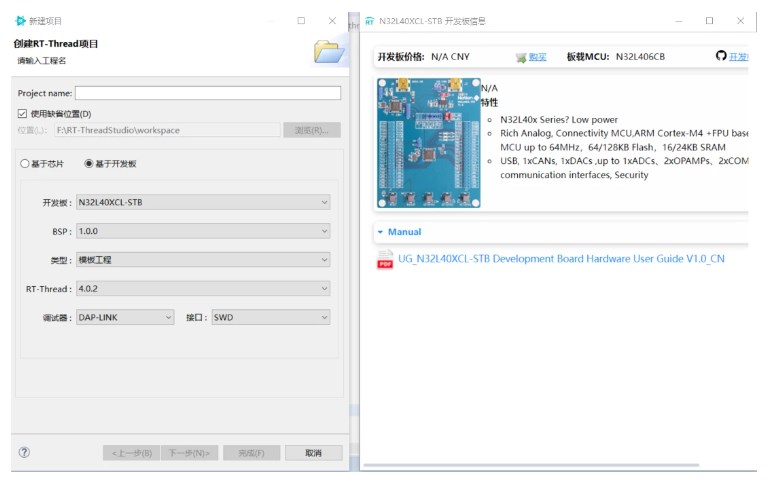Open the 类型 模板工程 dropdown
Image resolution: width=769 pixels, height=483 pixels.
tap(203, 260)
